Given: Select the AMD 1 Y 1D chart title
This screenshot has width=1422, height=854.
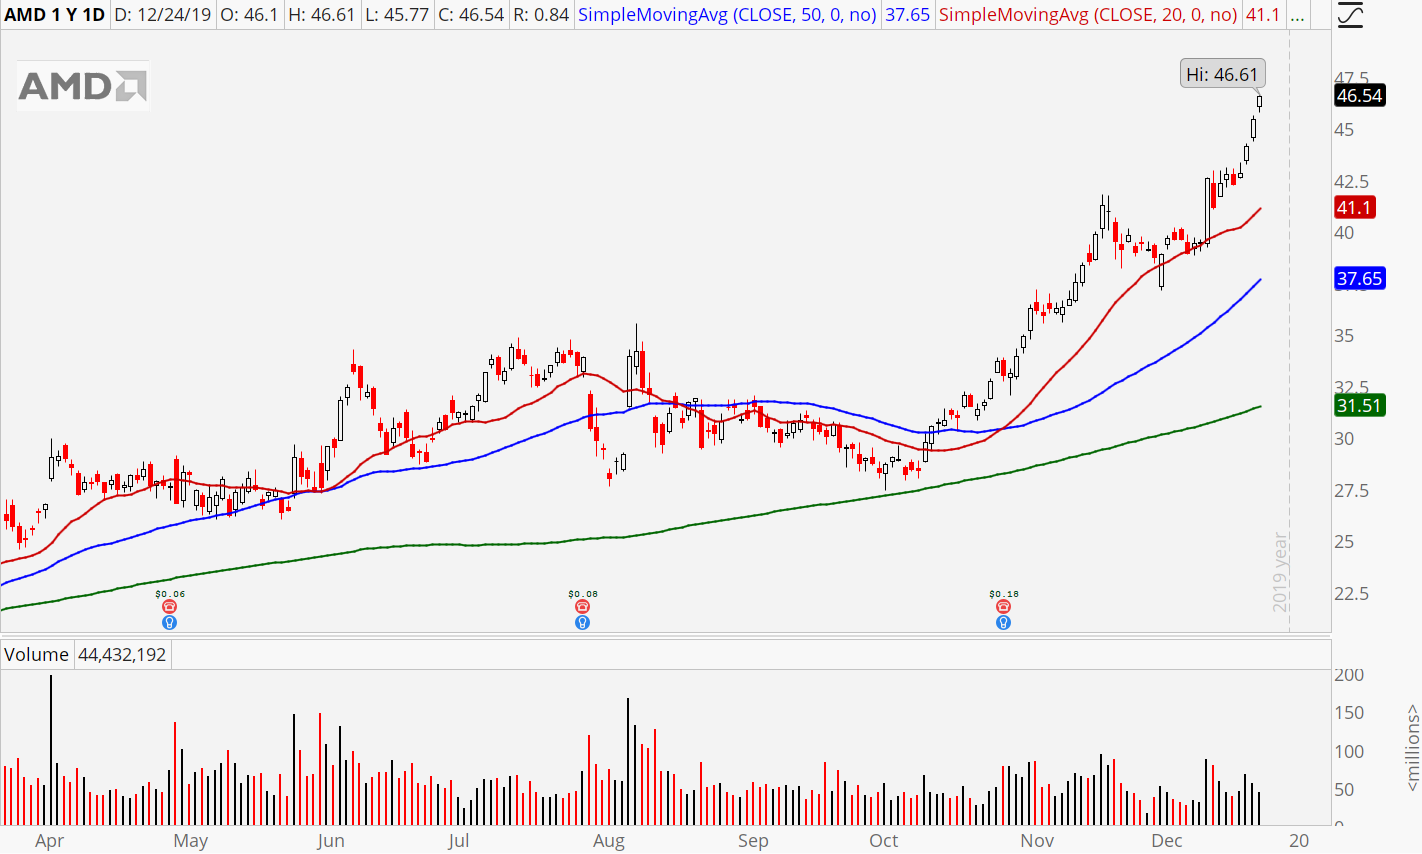Looking at the screenshot, I should [x=54, y=15].
